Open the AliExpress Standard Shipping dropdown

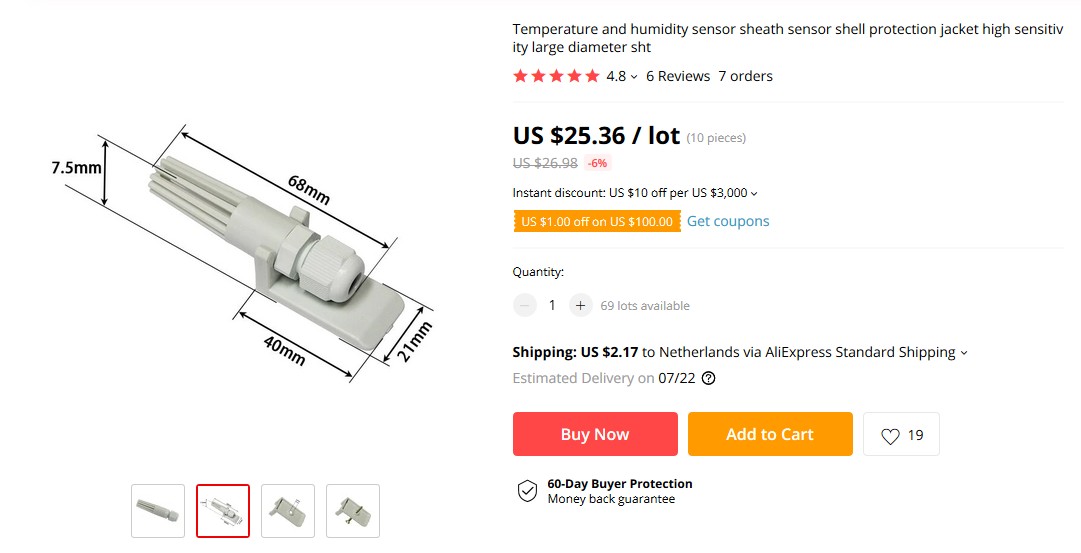(964, 353)
